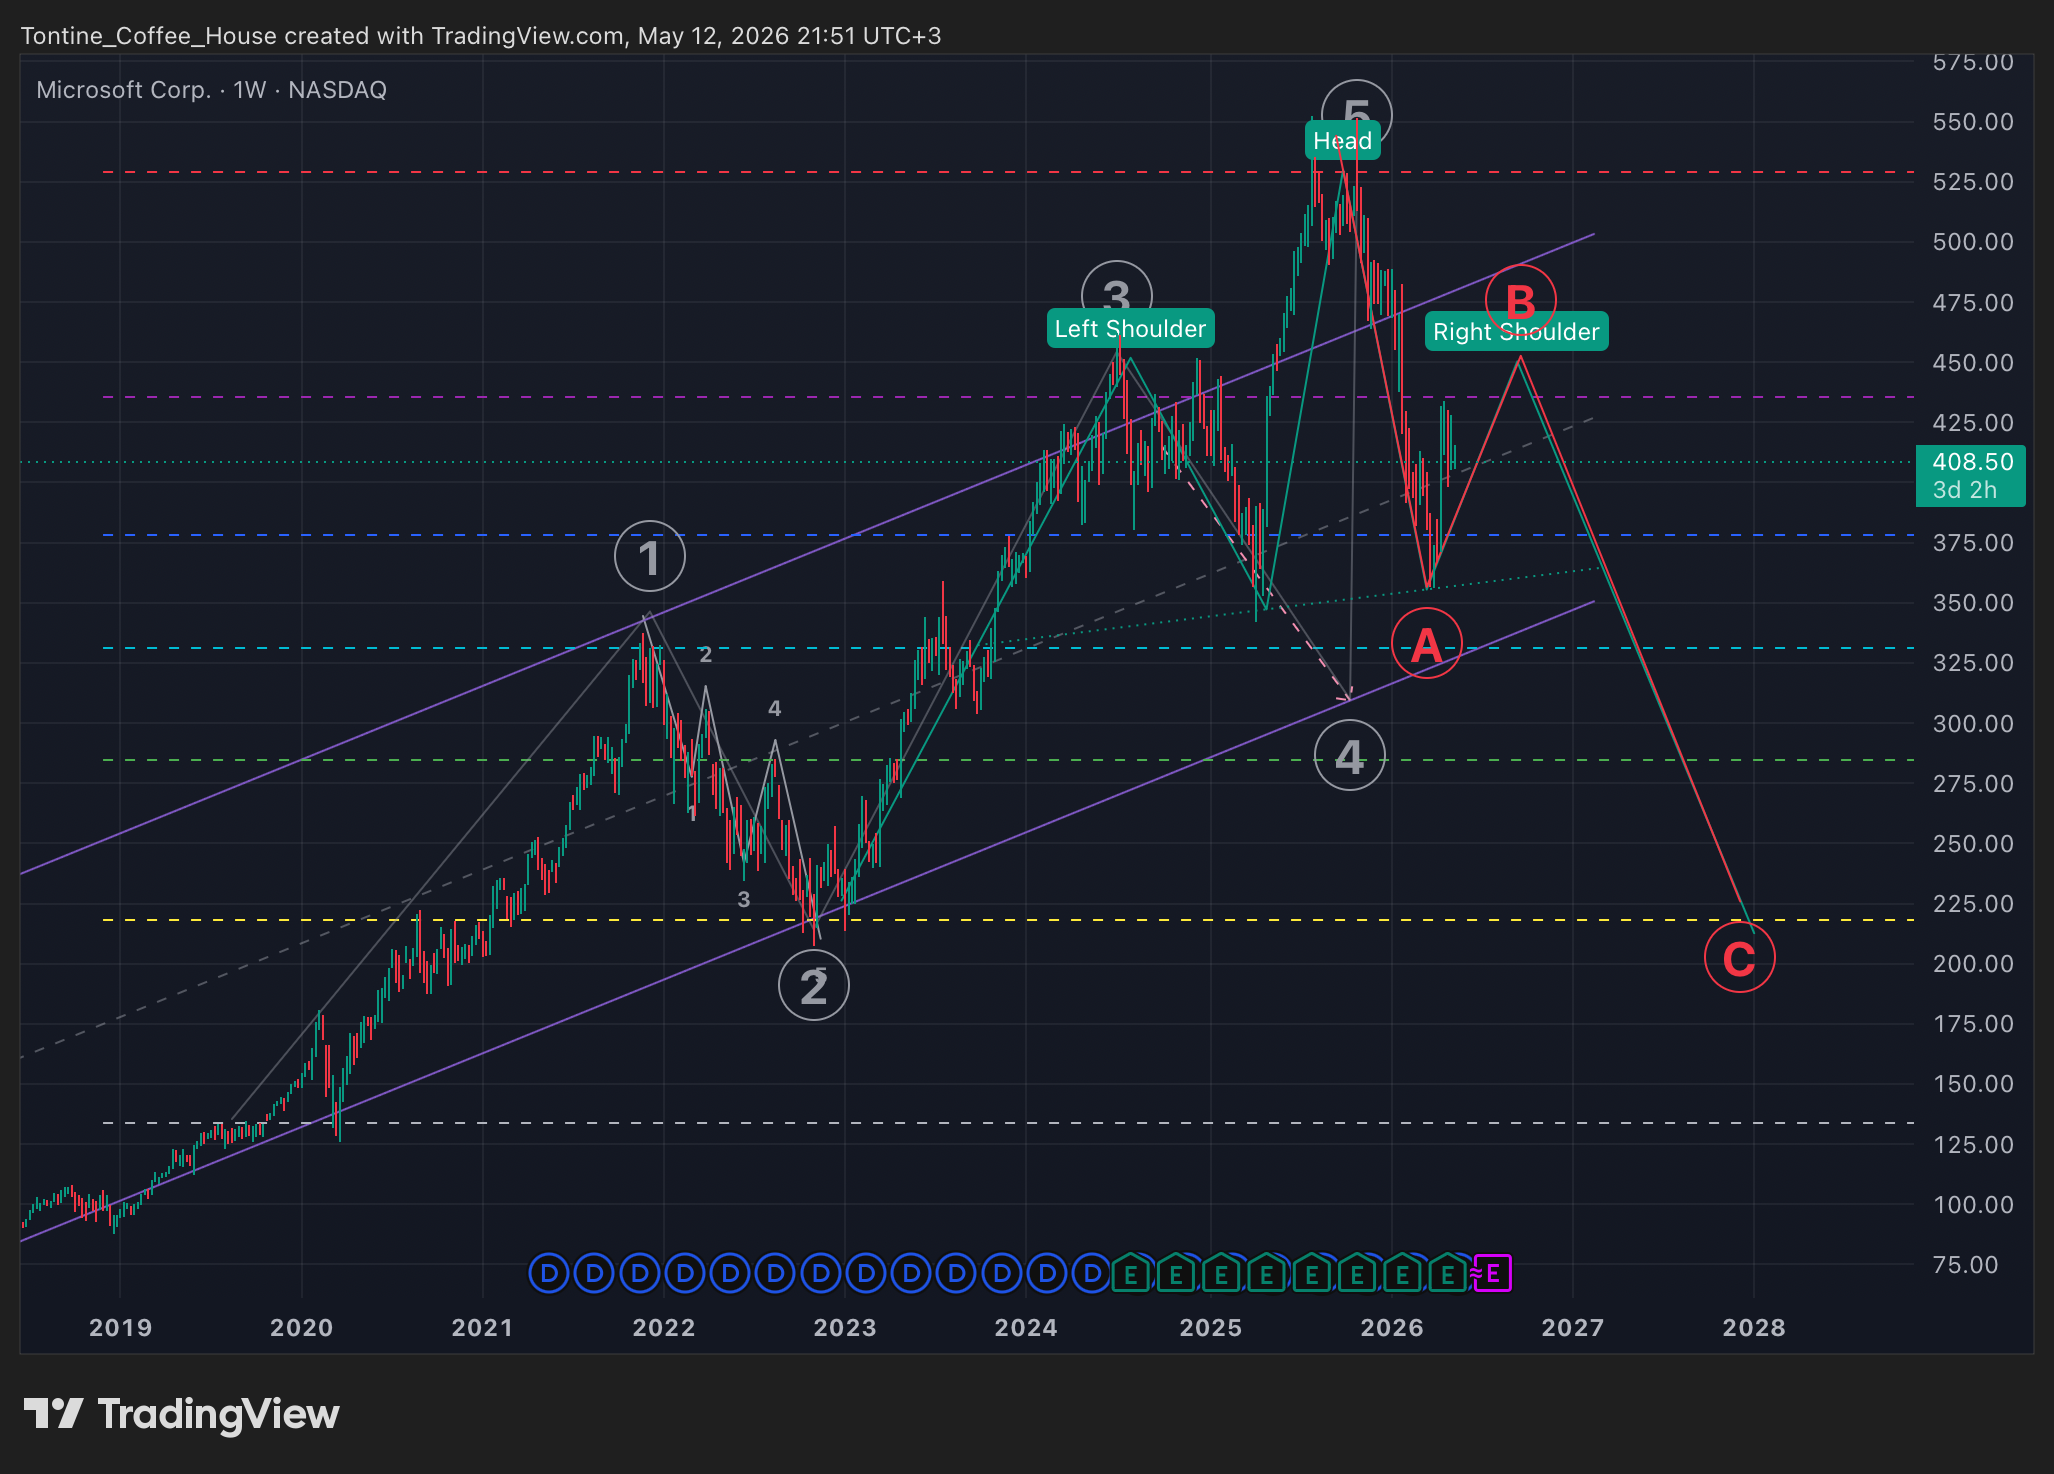
Task: Click the leftmost blue D dividend marker
Action: 548,1274
